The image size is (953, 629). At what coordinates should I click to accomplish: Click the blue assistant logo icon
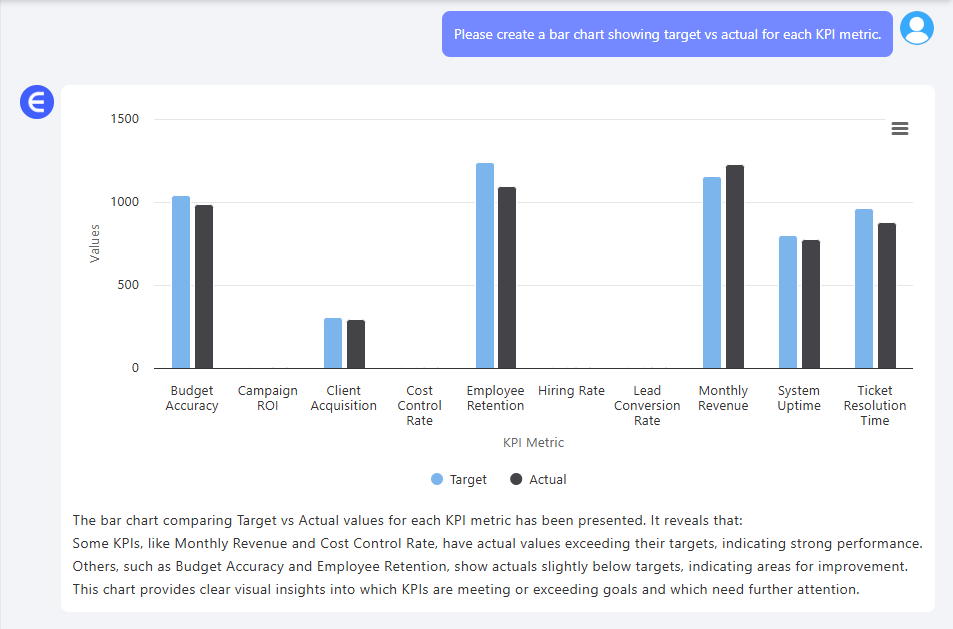[x=37, y=102]
